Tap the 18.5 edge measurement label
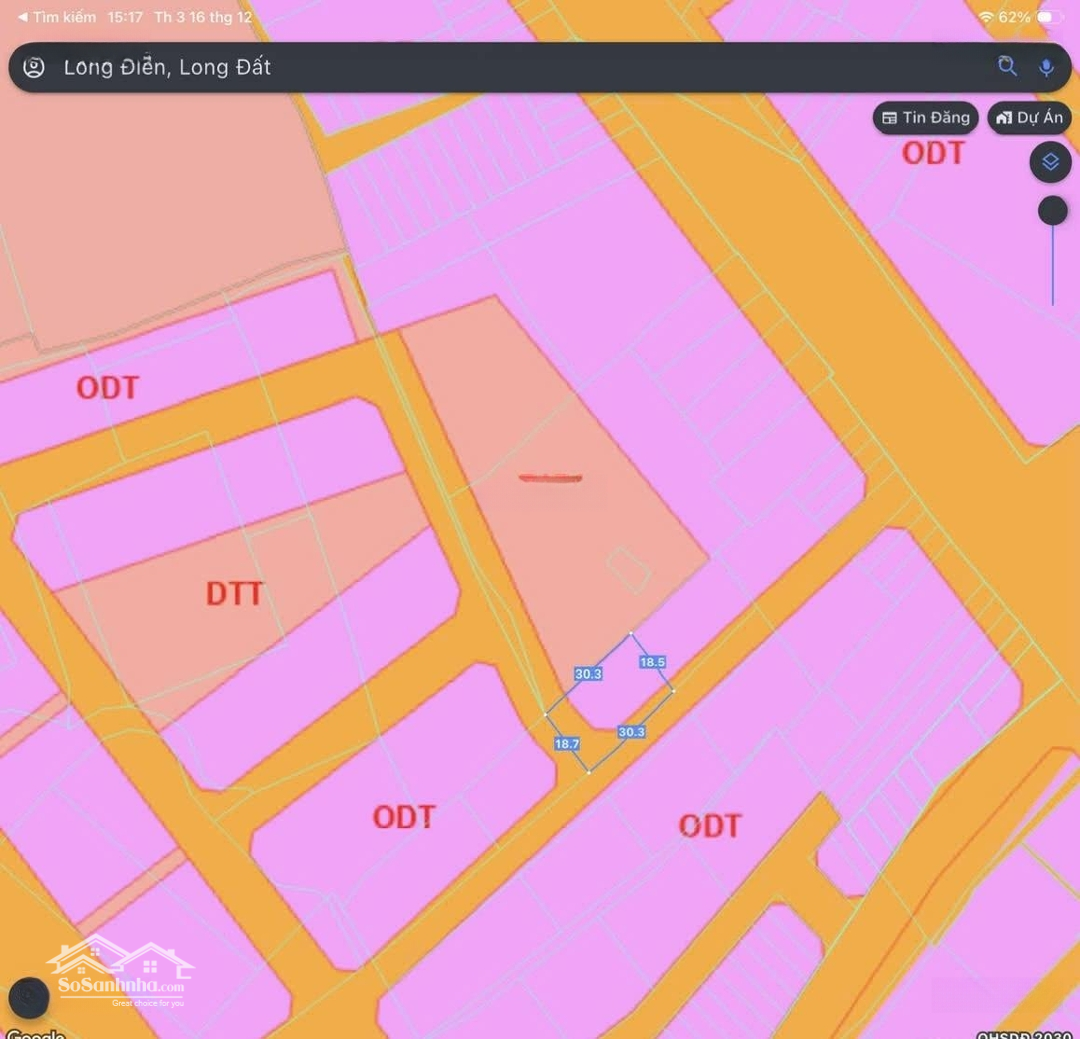 point(652,662)
